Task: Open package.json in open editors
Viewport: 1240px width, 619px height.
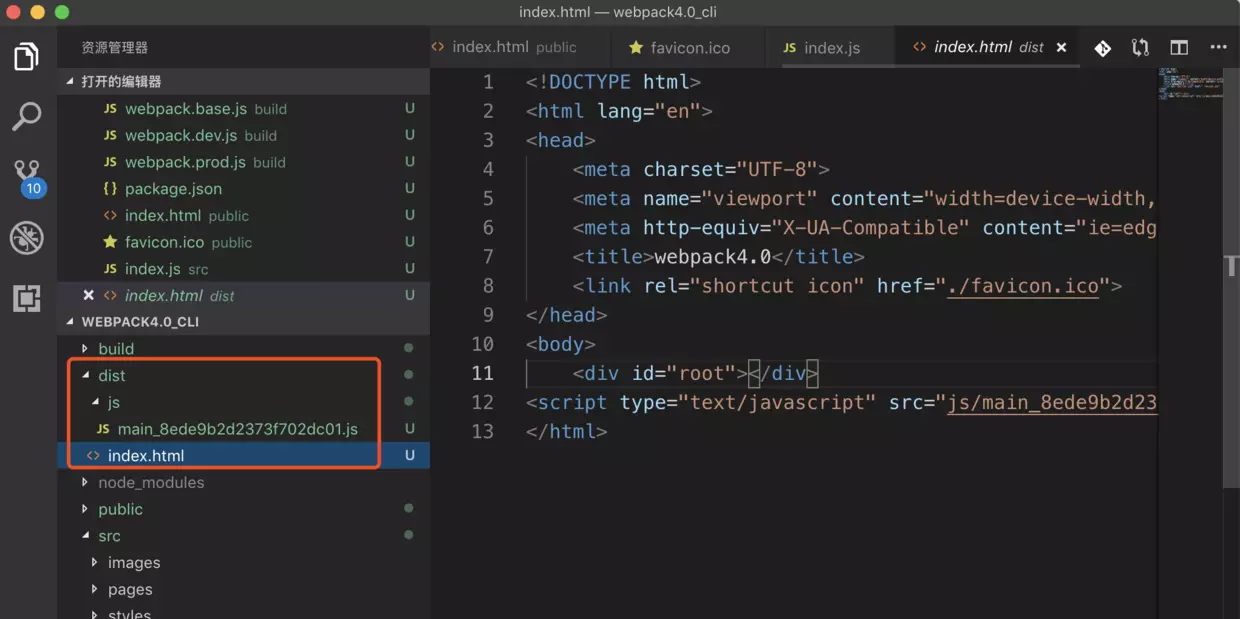Action: click(x=243, y=188)
